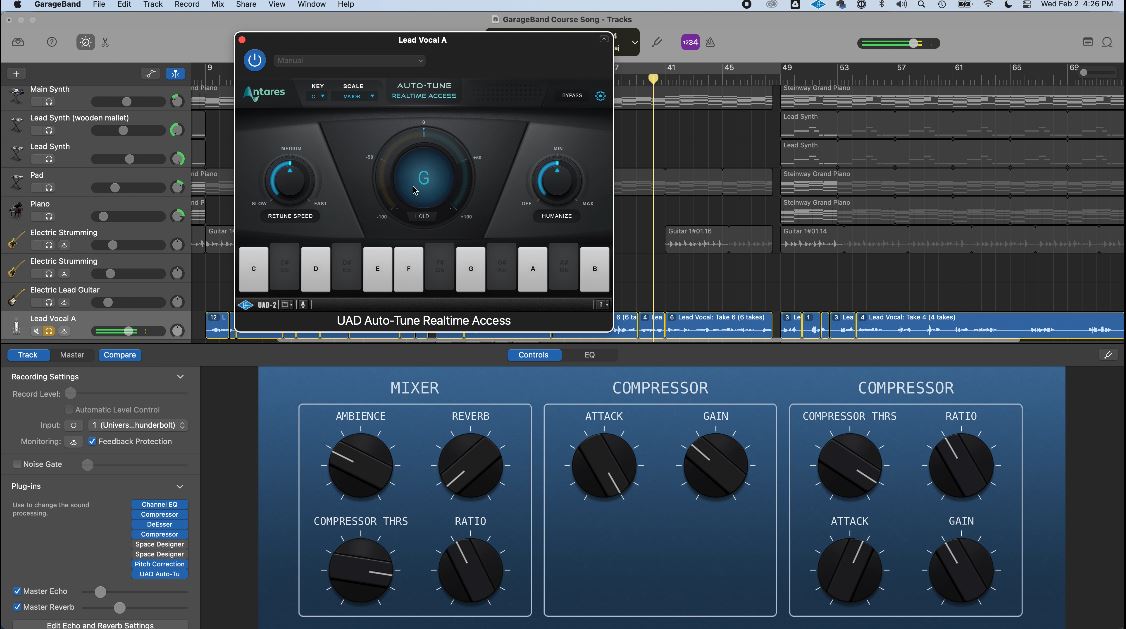Enable the Noise Gate checkbox
The width and height of the screenshot is (1126, 629).
click(x=17, y=464)
